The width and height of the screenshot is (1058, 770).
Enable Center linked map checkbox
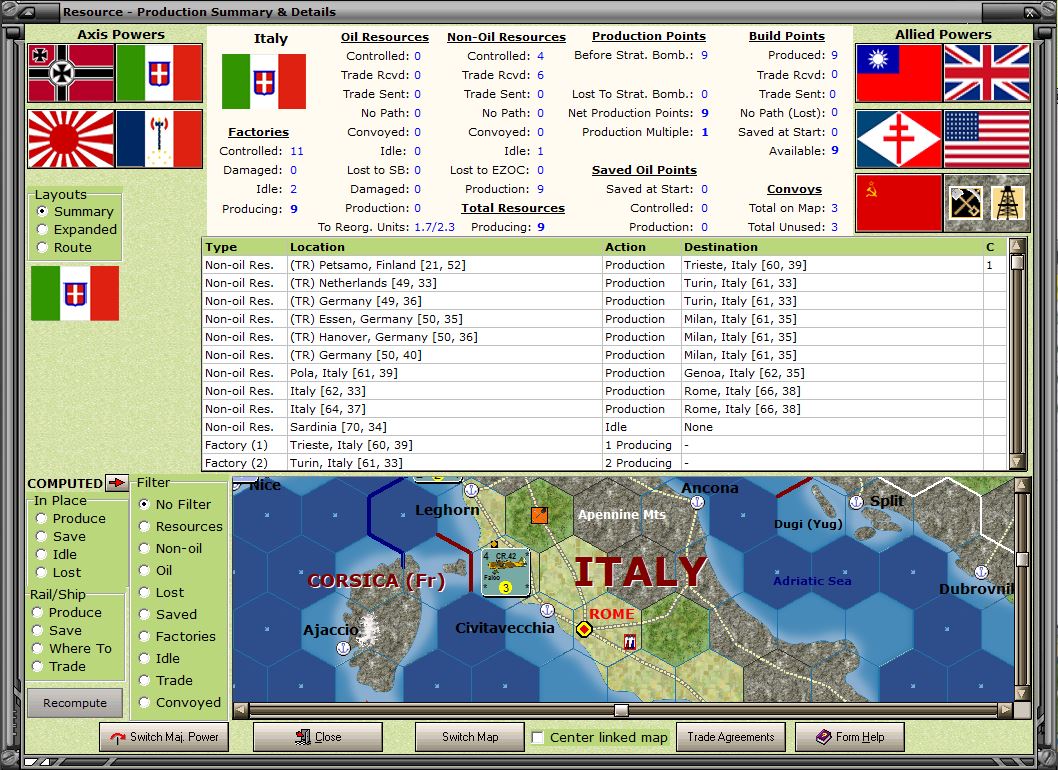click(538, 738)
